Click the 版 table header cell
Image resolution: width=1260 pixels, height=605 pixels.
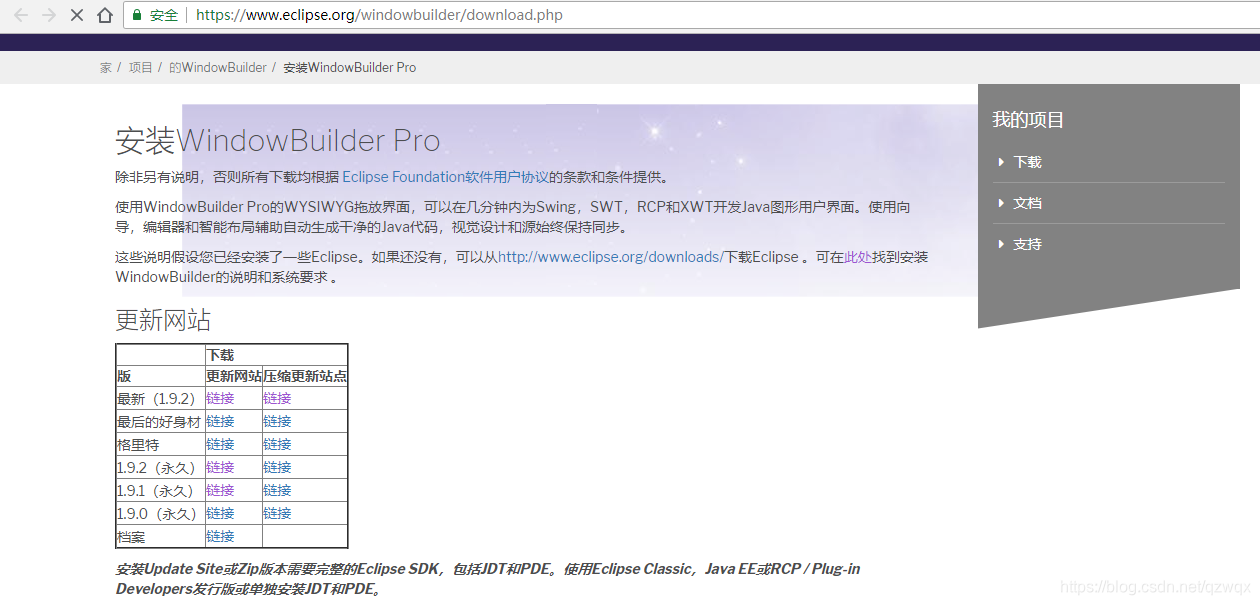[x=160, y=377]
